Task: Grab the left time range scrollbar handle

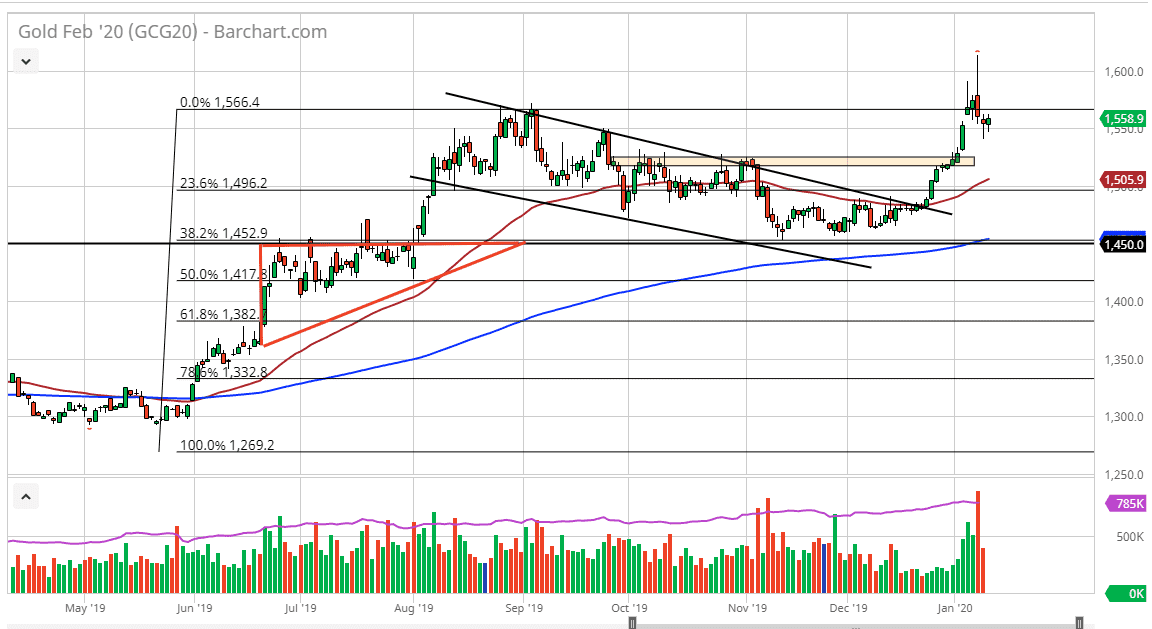Action: [632, 623]
